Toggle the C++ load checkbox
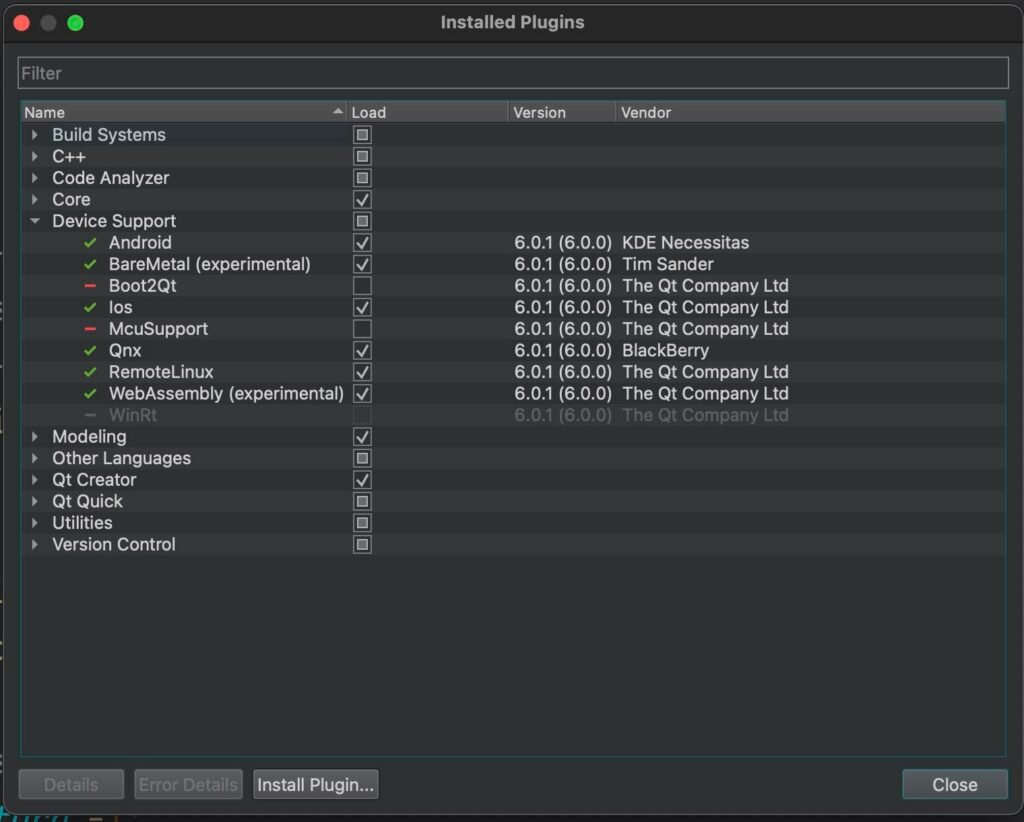Viewport: 1024px width, 822px height. point(362,157)
